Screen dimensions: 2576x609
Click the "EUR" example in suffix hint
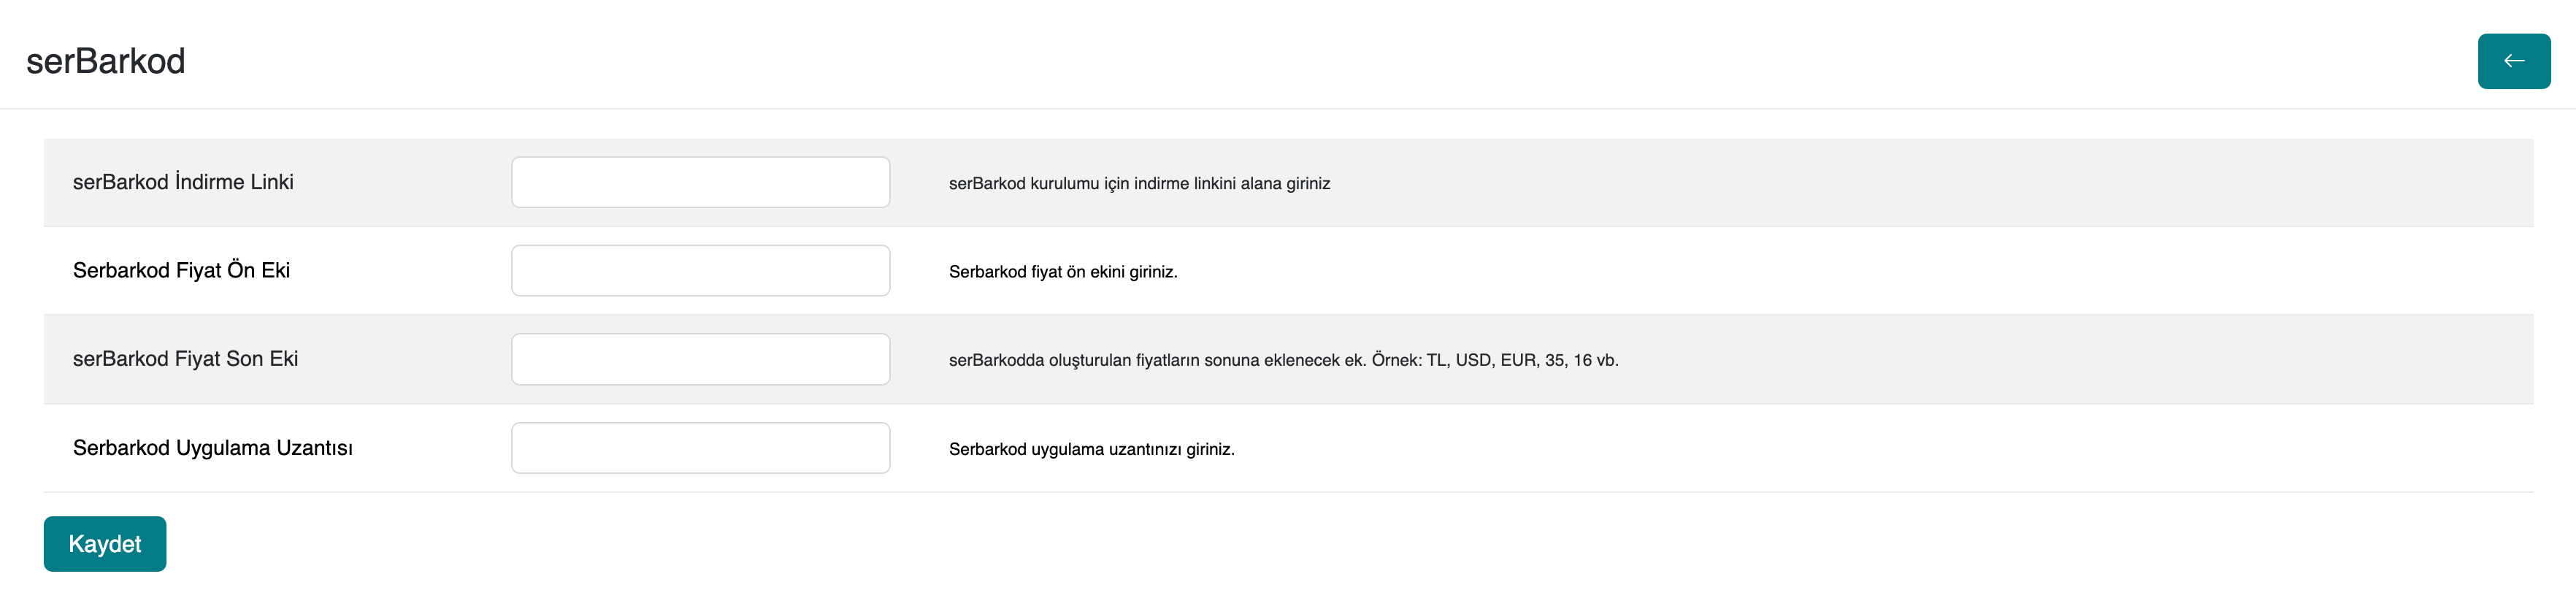tap(1518, 361)
